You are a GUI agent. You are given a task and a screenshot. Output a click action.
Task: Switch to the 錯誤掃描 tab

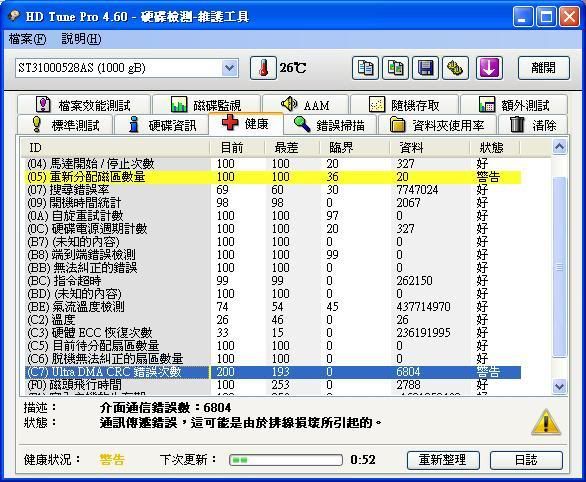tap(331, 124)
